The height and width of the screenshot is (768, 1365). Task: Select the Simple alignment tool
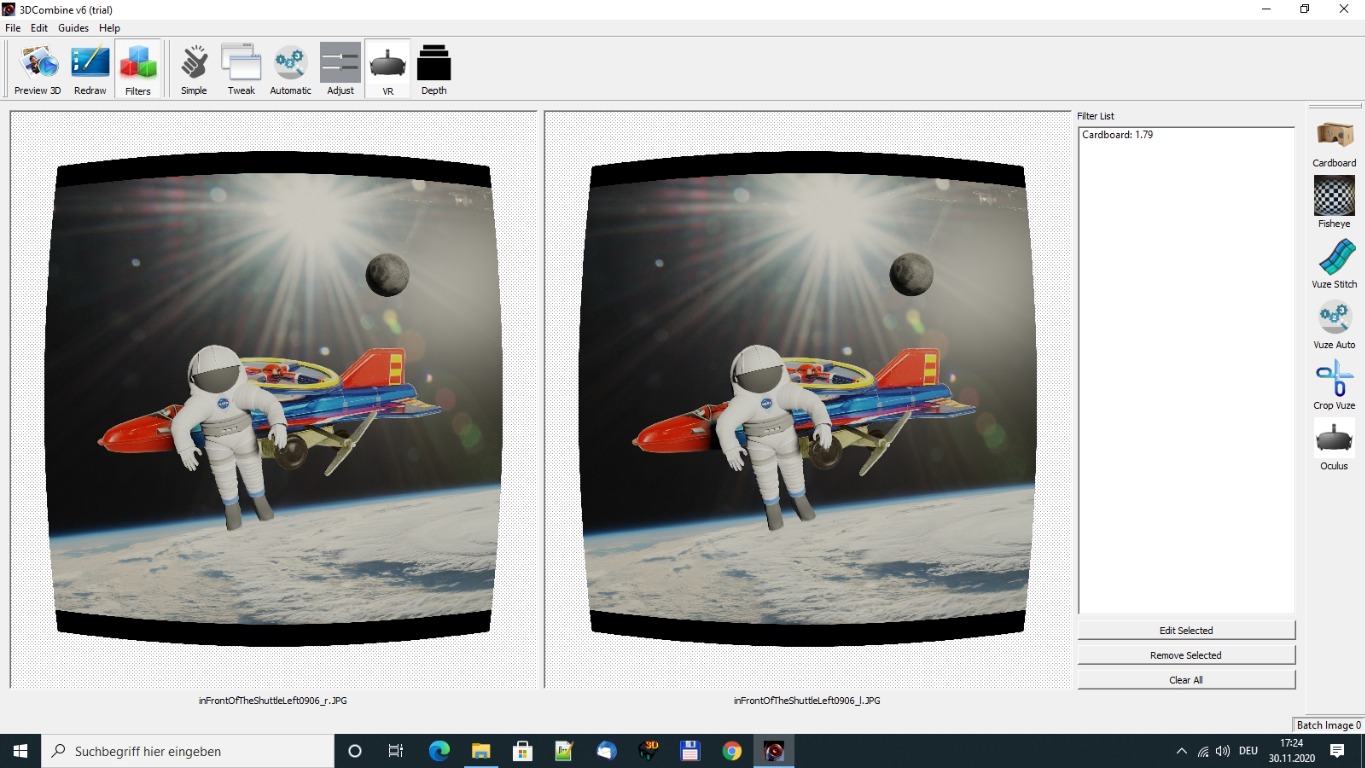click(194, 69)
